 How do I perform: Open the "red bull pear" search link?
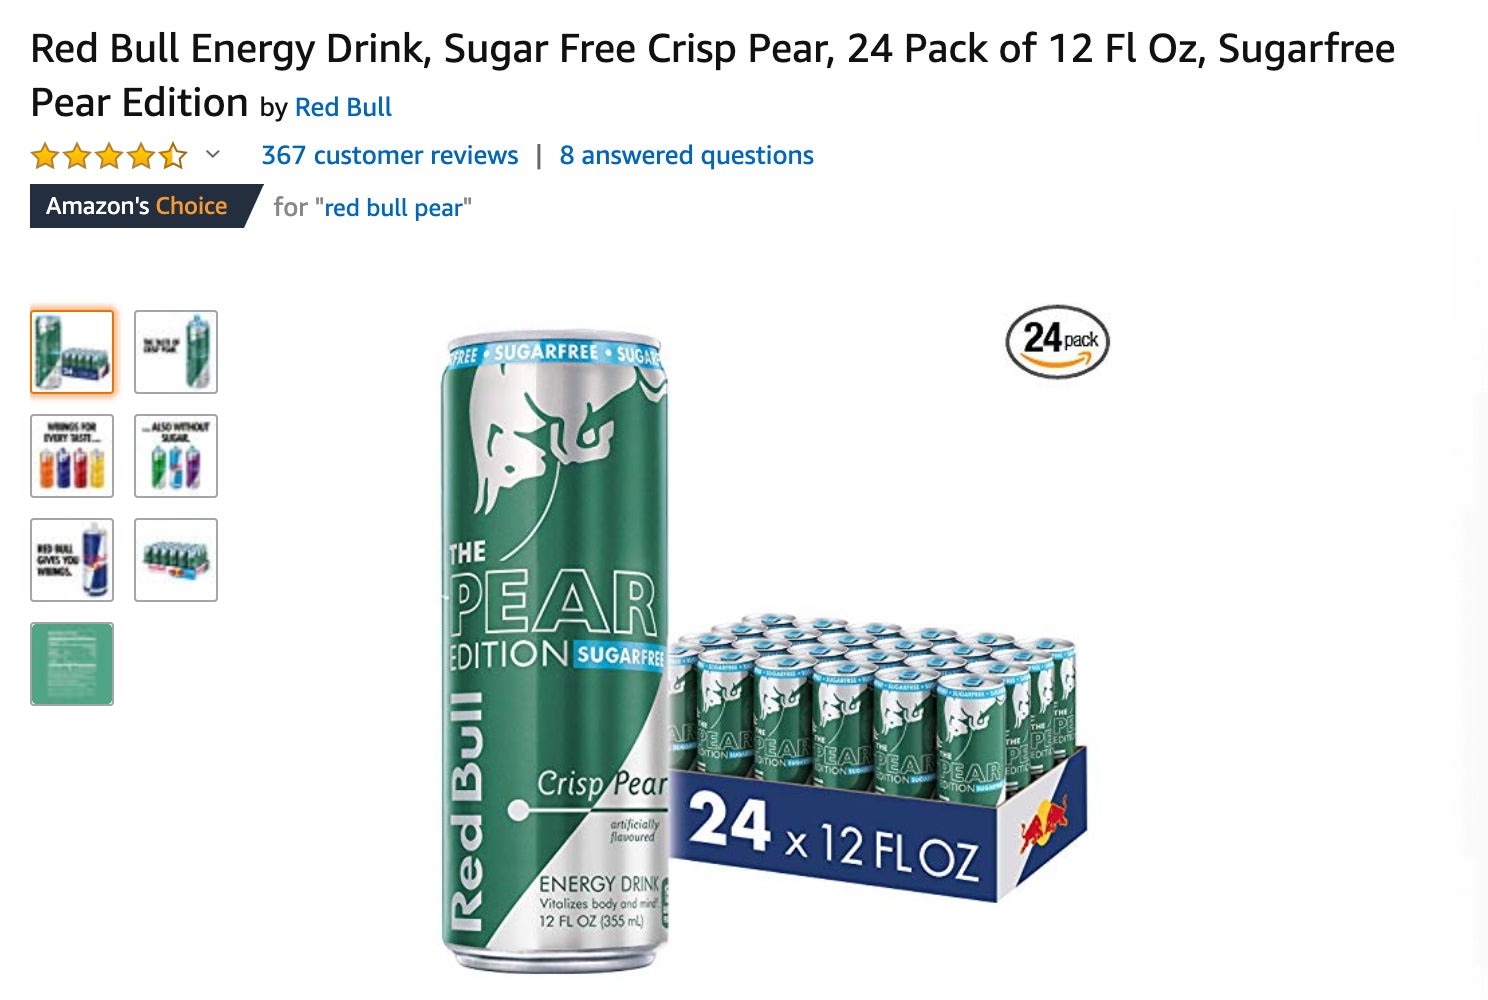pos(393,207)
